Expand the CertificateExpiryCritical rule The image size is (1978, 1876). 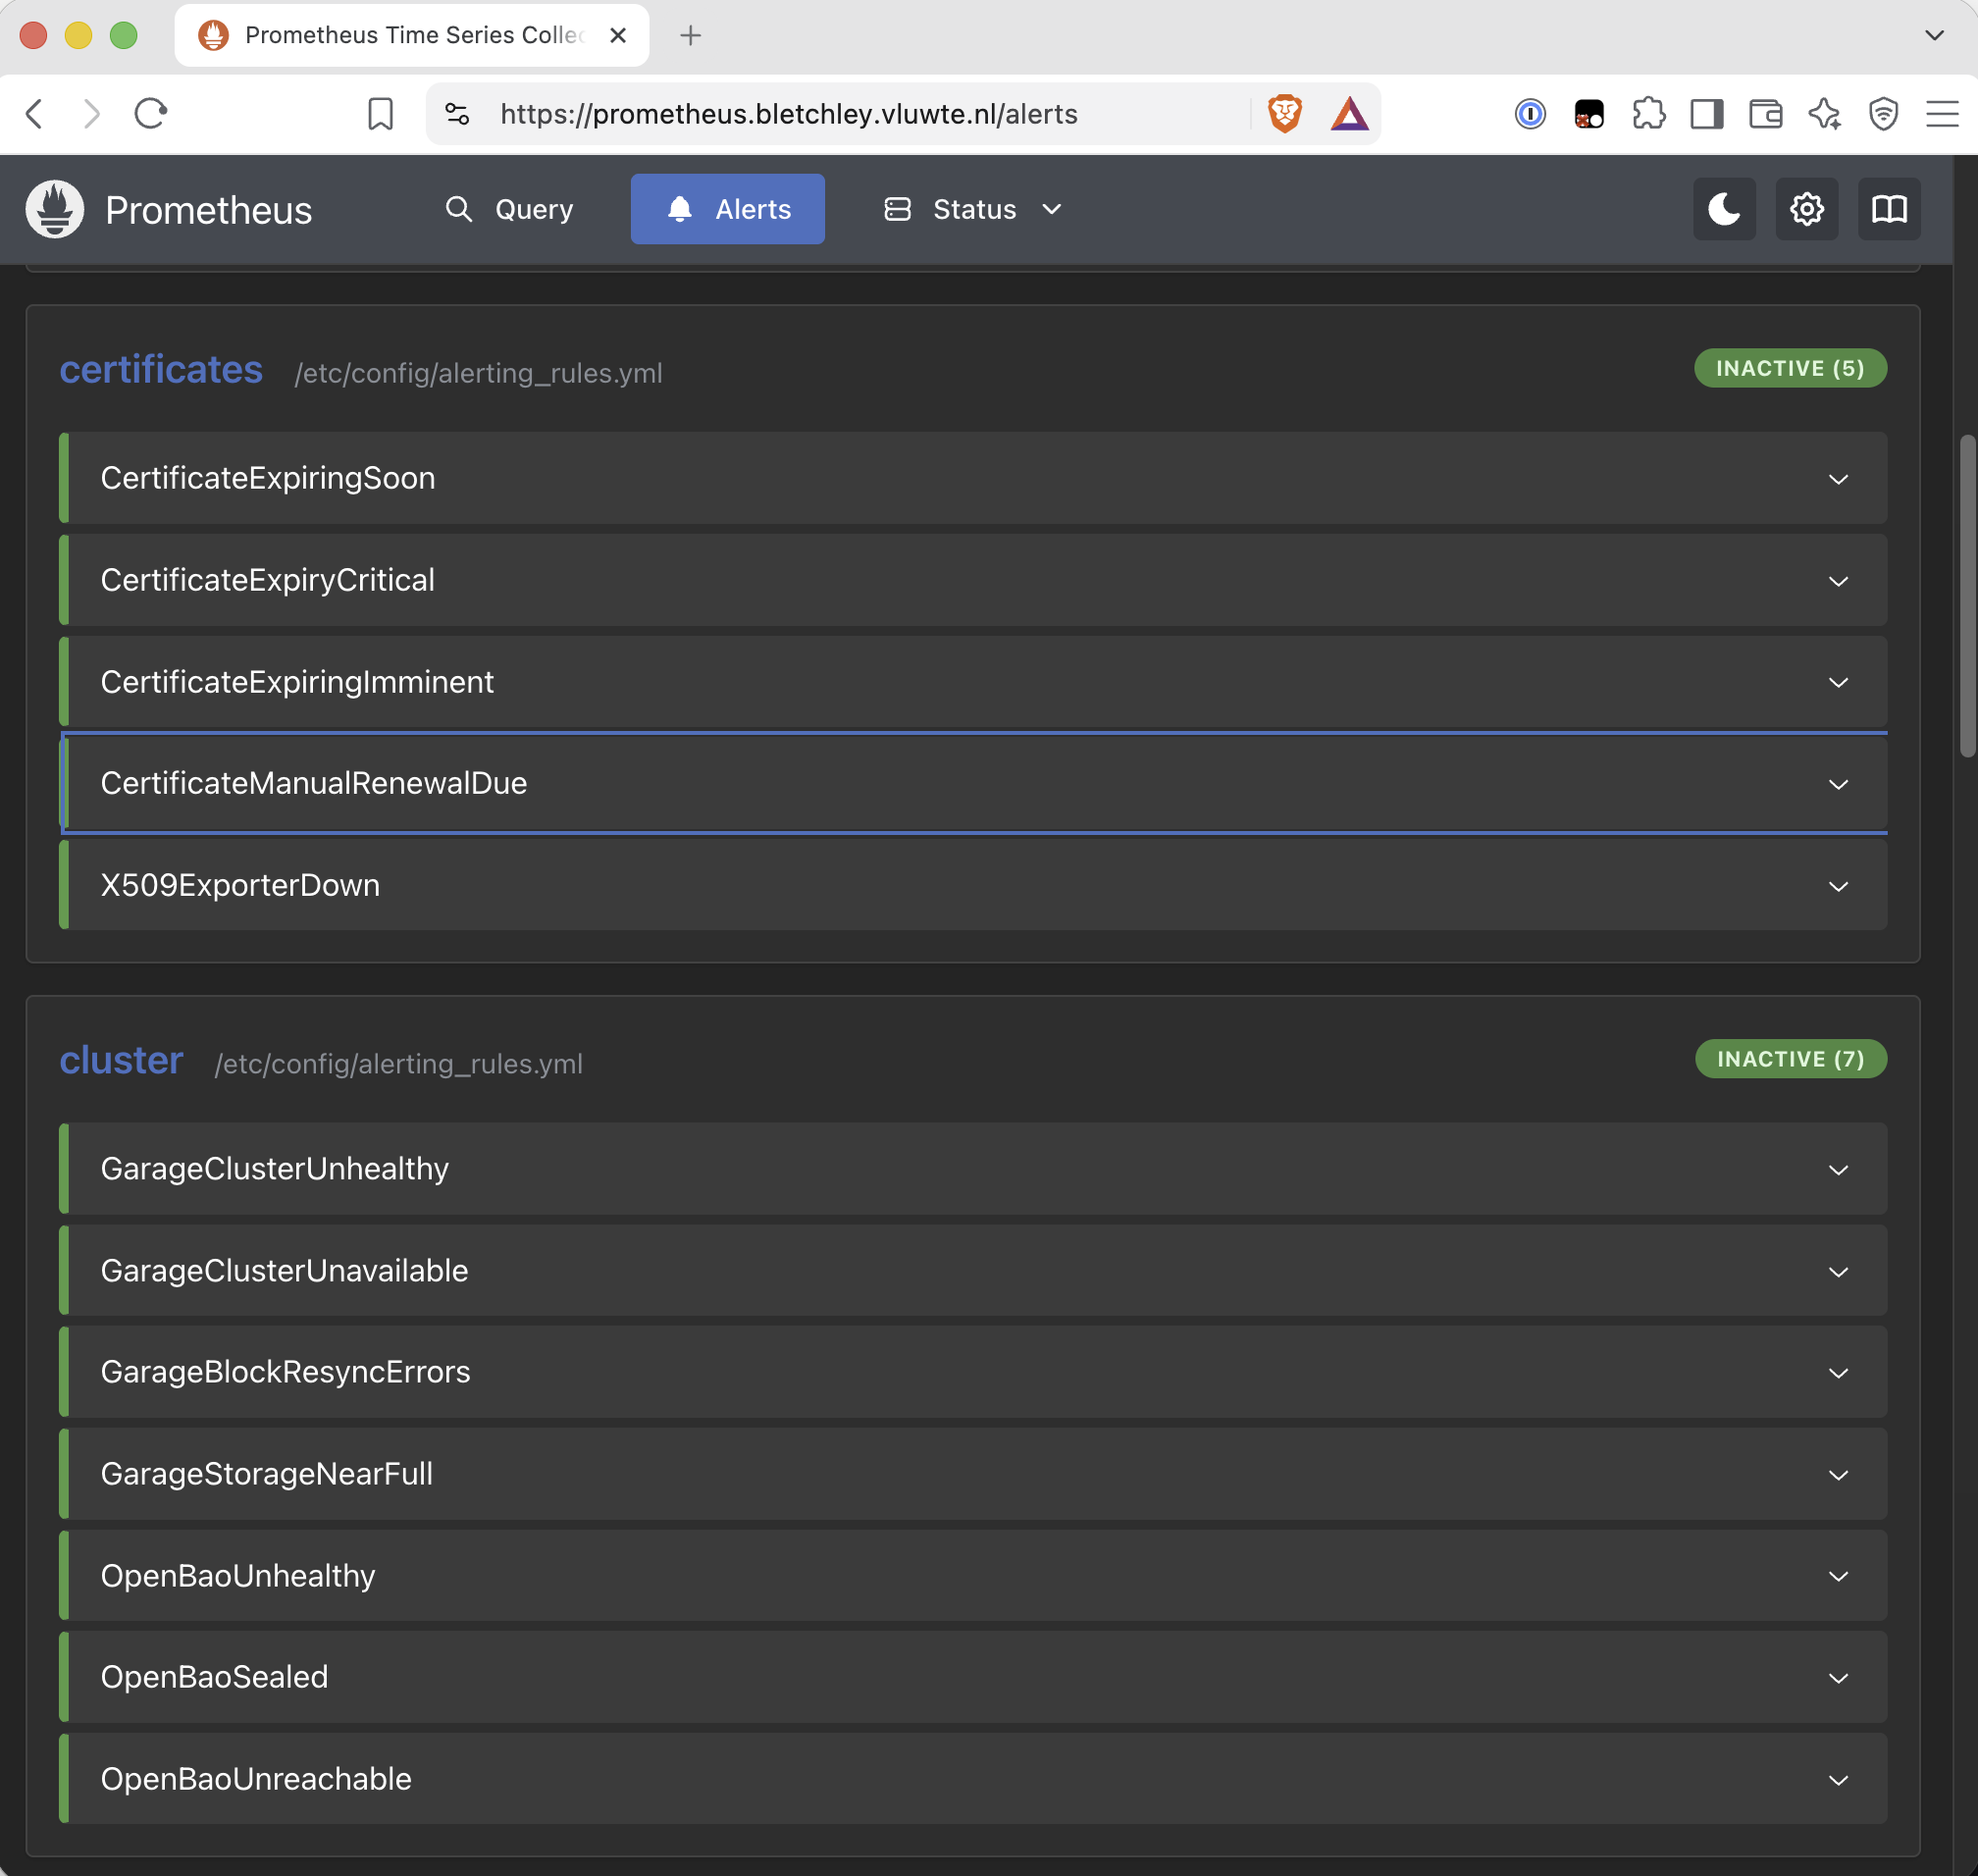[973, 580]
